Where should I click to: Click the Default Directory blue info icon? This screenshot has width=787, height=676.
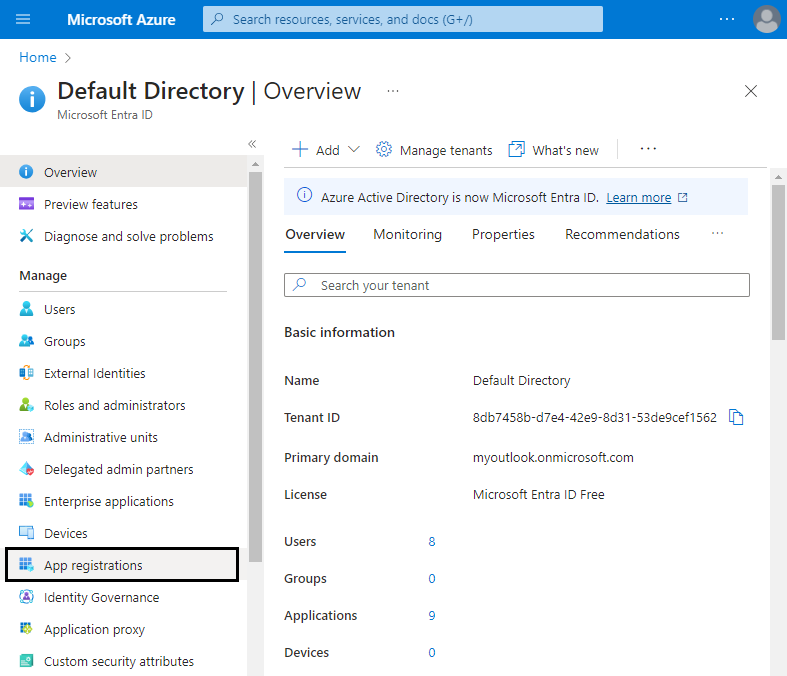point(32,99)
